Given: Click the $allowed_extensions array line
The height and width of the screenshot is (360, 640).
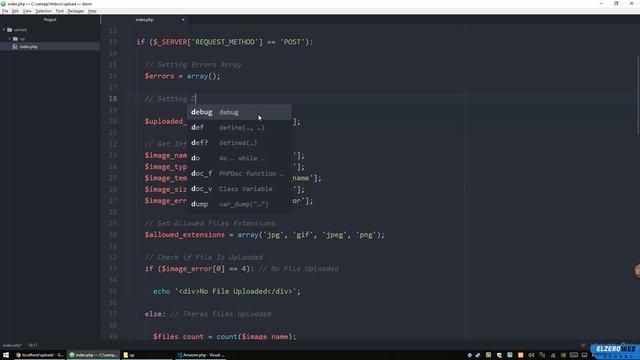Looking at the screenshot, I should 264,235.
